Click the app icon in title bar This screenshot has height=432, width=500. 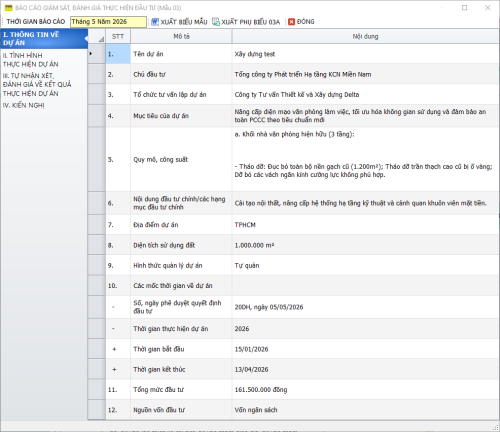[8, 7]
